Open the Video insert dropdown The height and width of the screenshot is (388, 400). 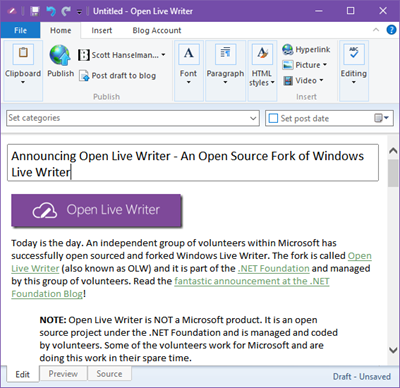pyautogui.click(x=303, y=80)
